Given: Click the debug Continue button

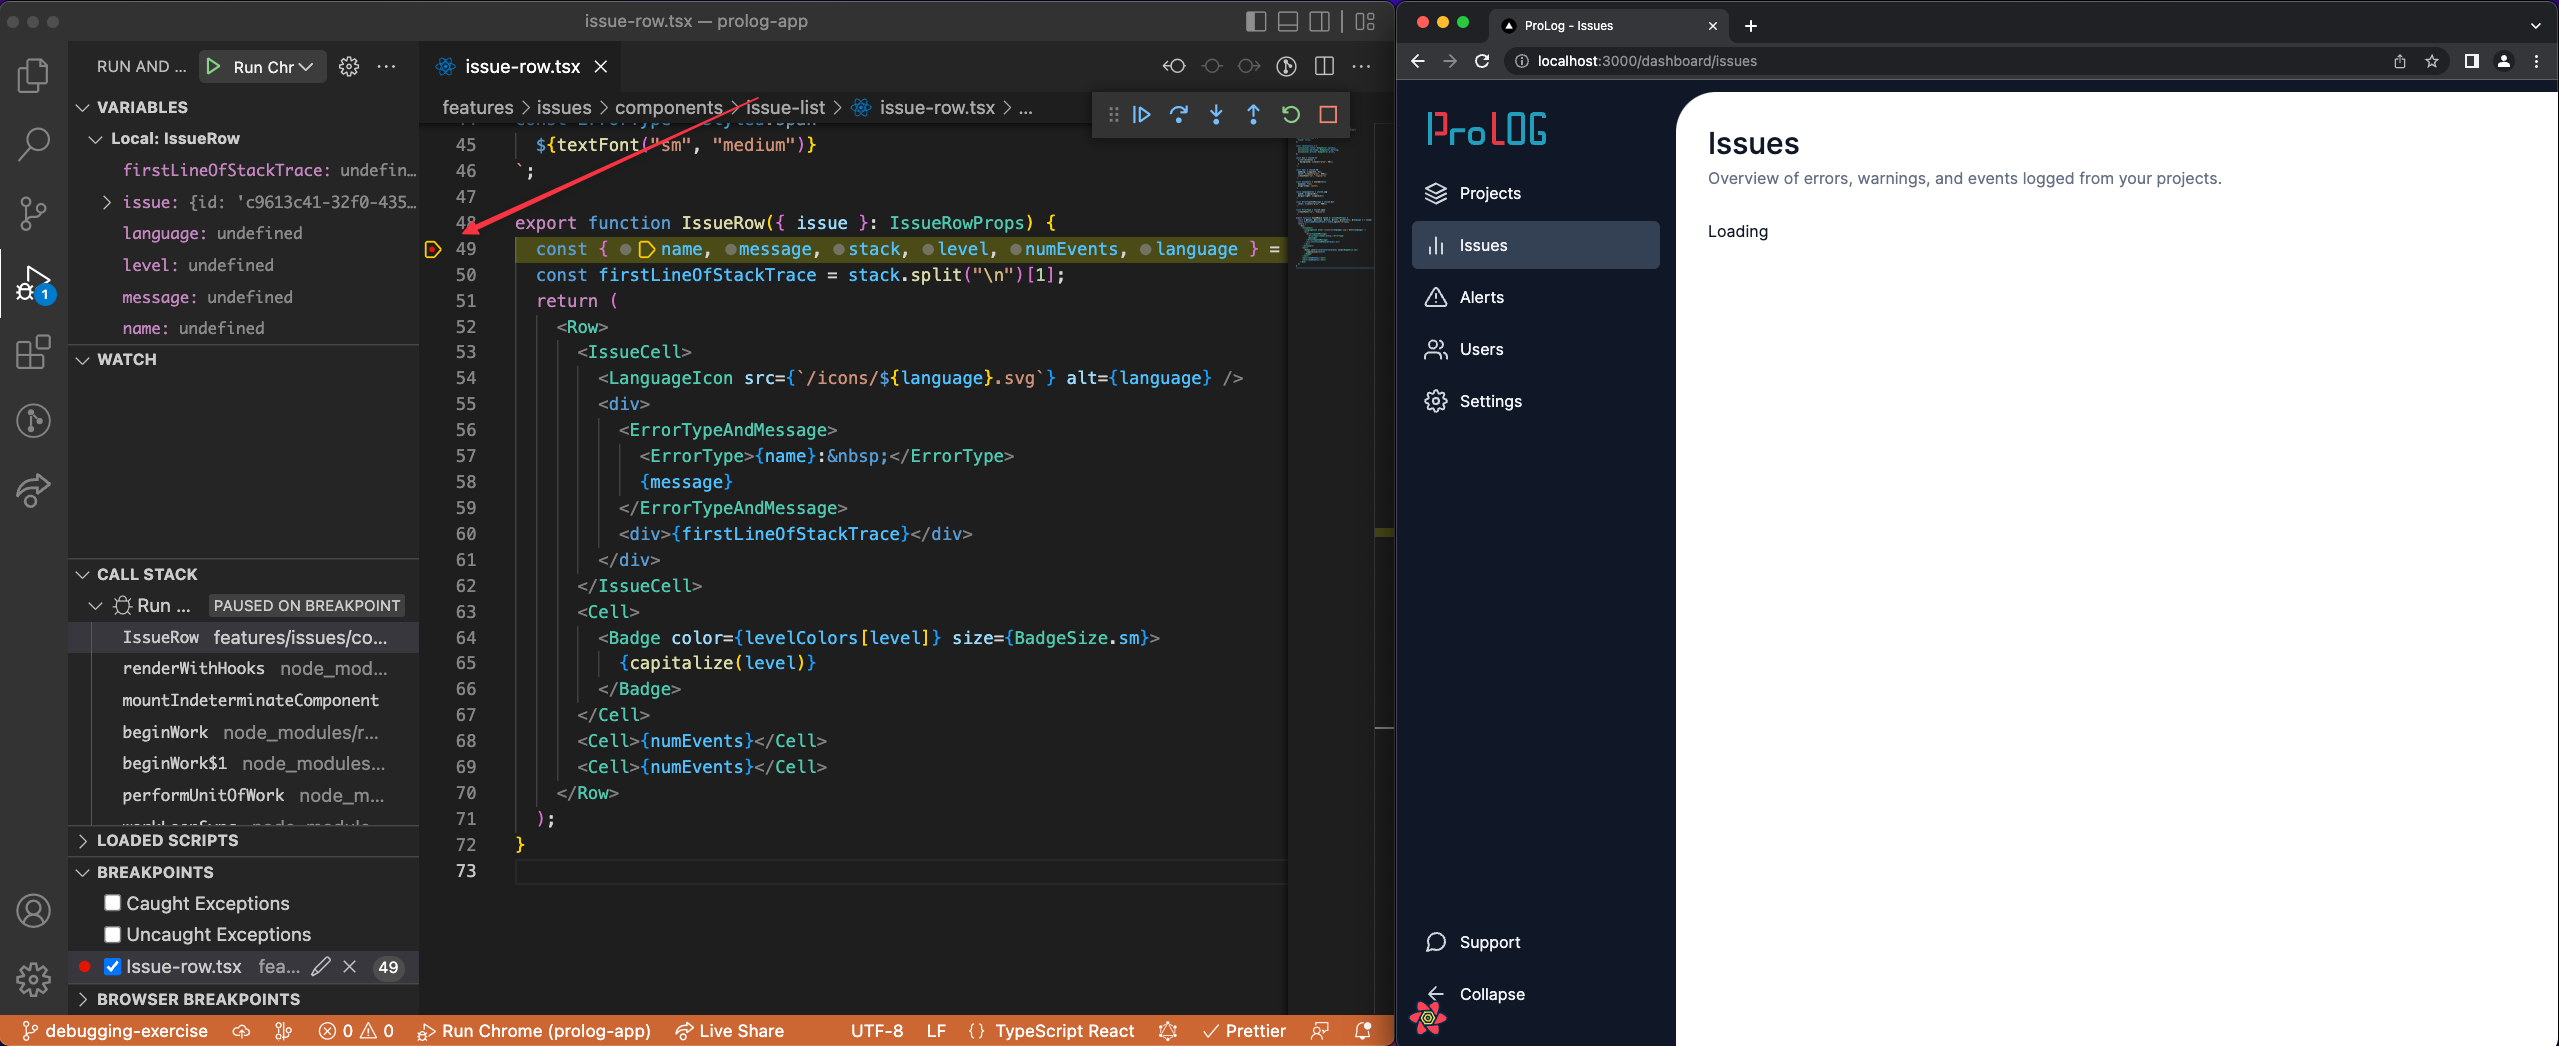Looking at the screenshot, I should (x=1141, y=115).
